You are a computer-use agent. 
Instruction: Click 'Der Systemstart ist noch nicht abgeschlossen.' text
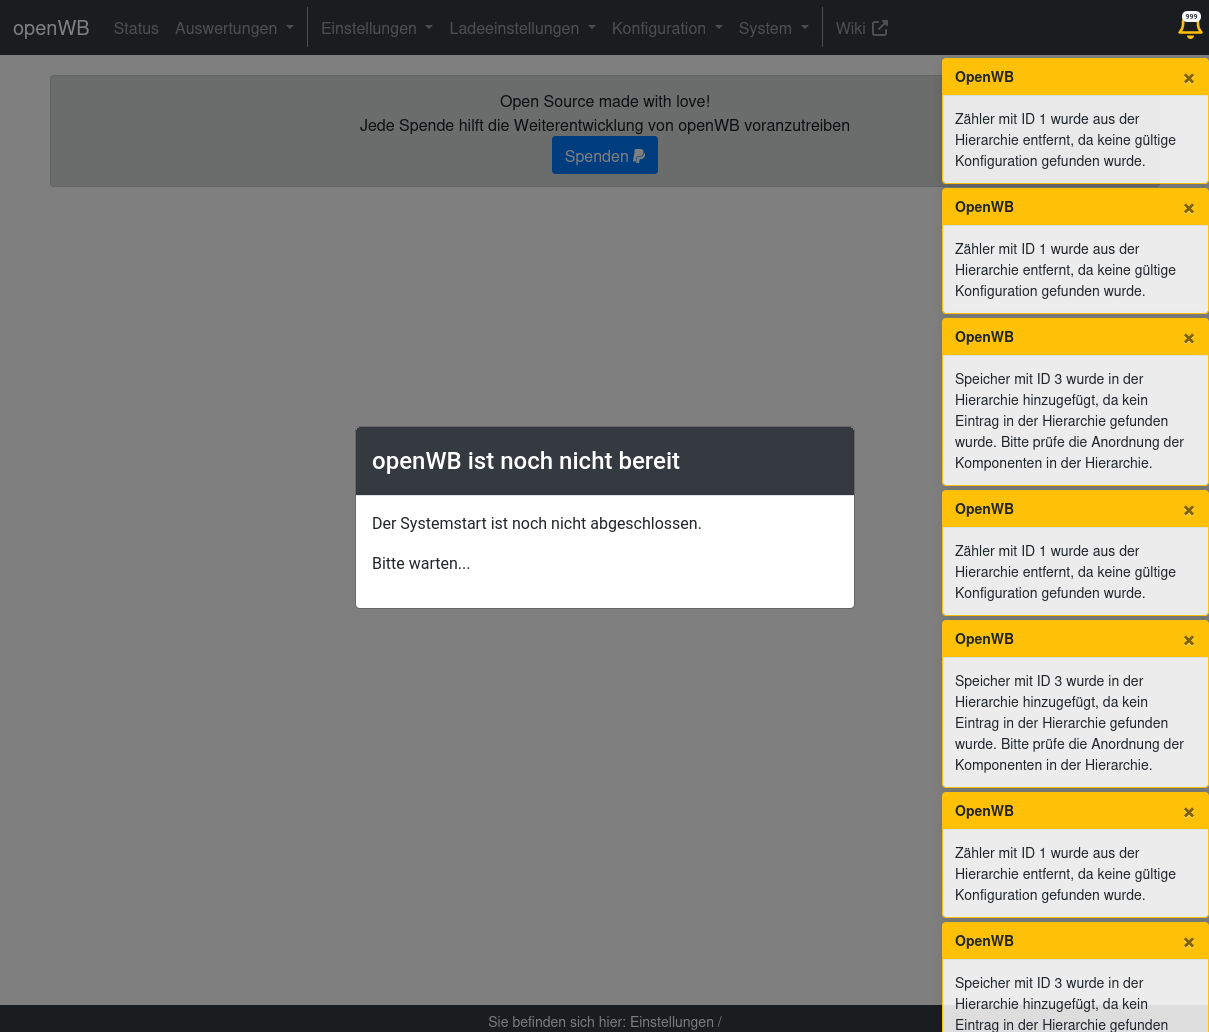click(537, 523)
